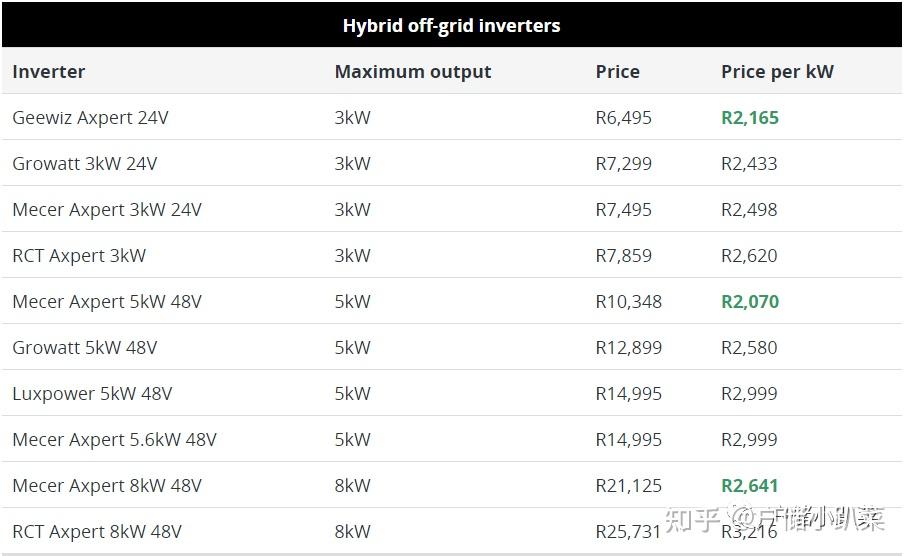Click the Mecer Axpert 5kW 48V name
The height and width of the screenshot is (556, 908).
click(x=107, y=301)
